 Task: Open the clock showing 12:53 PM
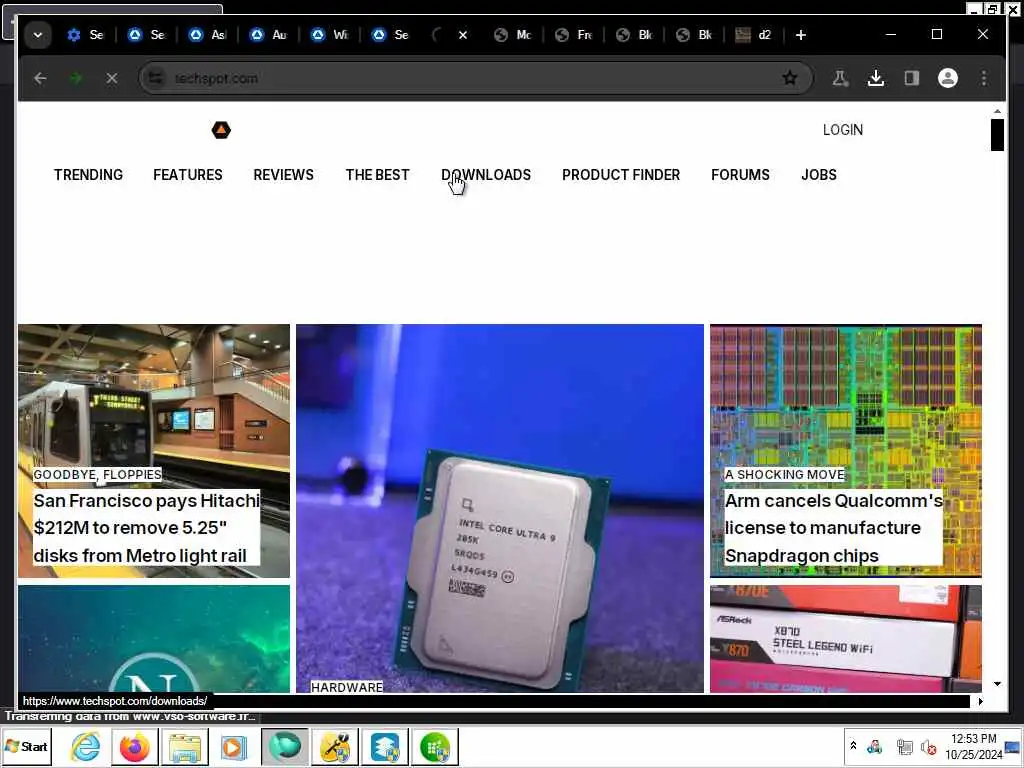click(x=973, y=746)
